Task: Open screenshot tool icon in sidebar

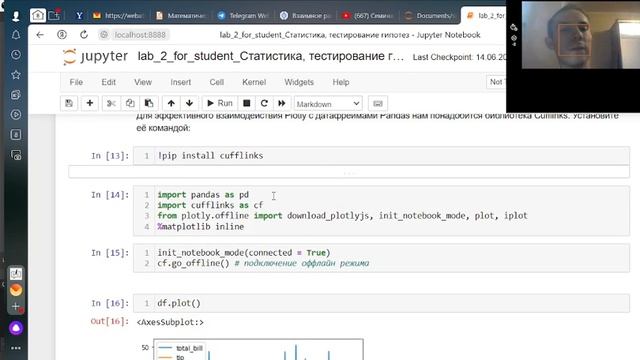Action: pyautogui.click(x=16, y=155)
